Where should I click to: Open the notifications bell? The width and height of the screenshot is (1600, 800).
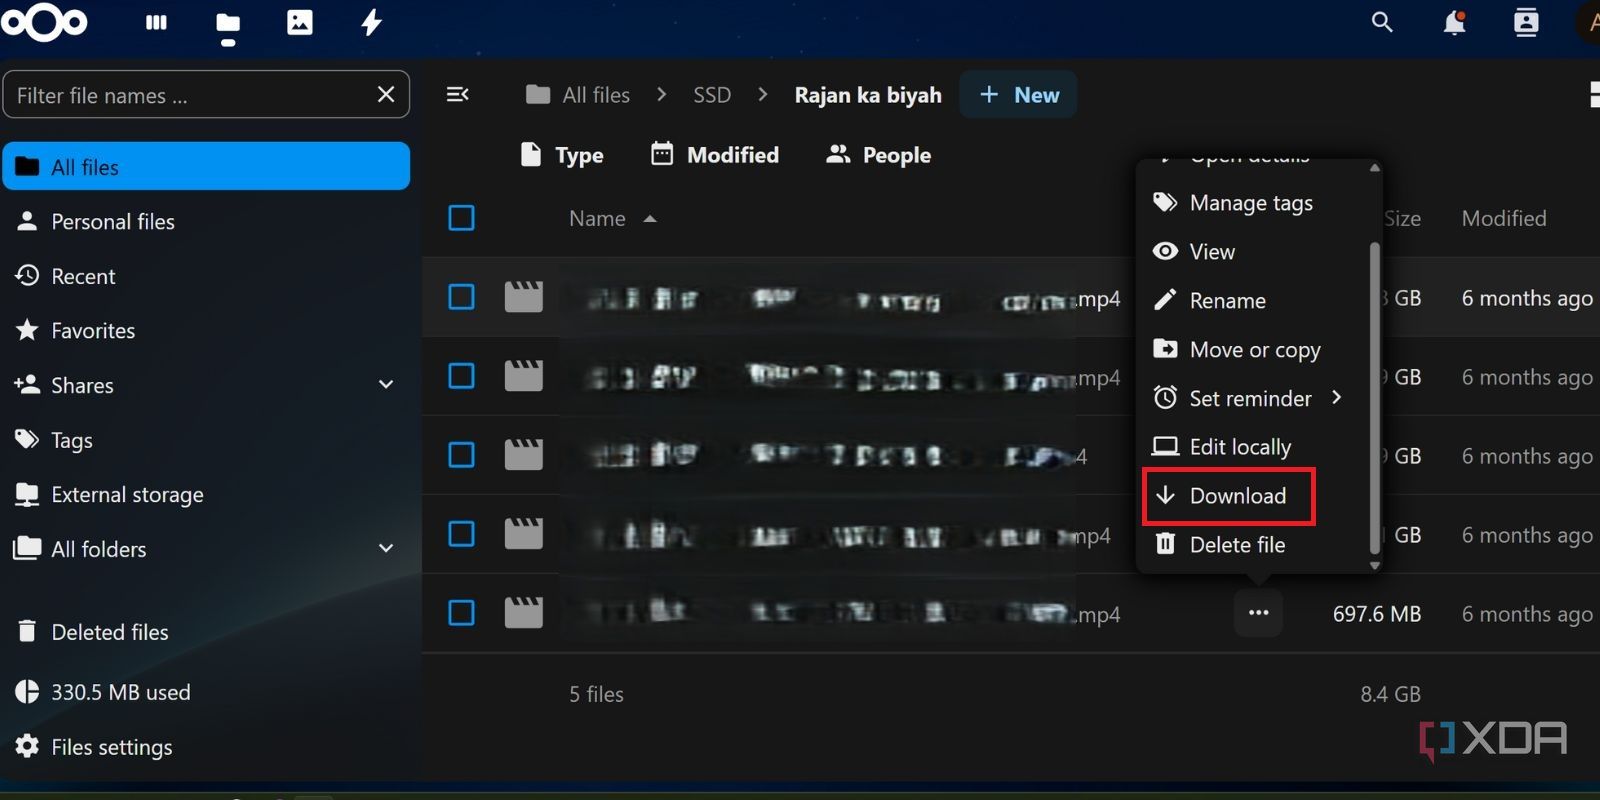click(x=1455, y=22)
